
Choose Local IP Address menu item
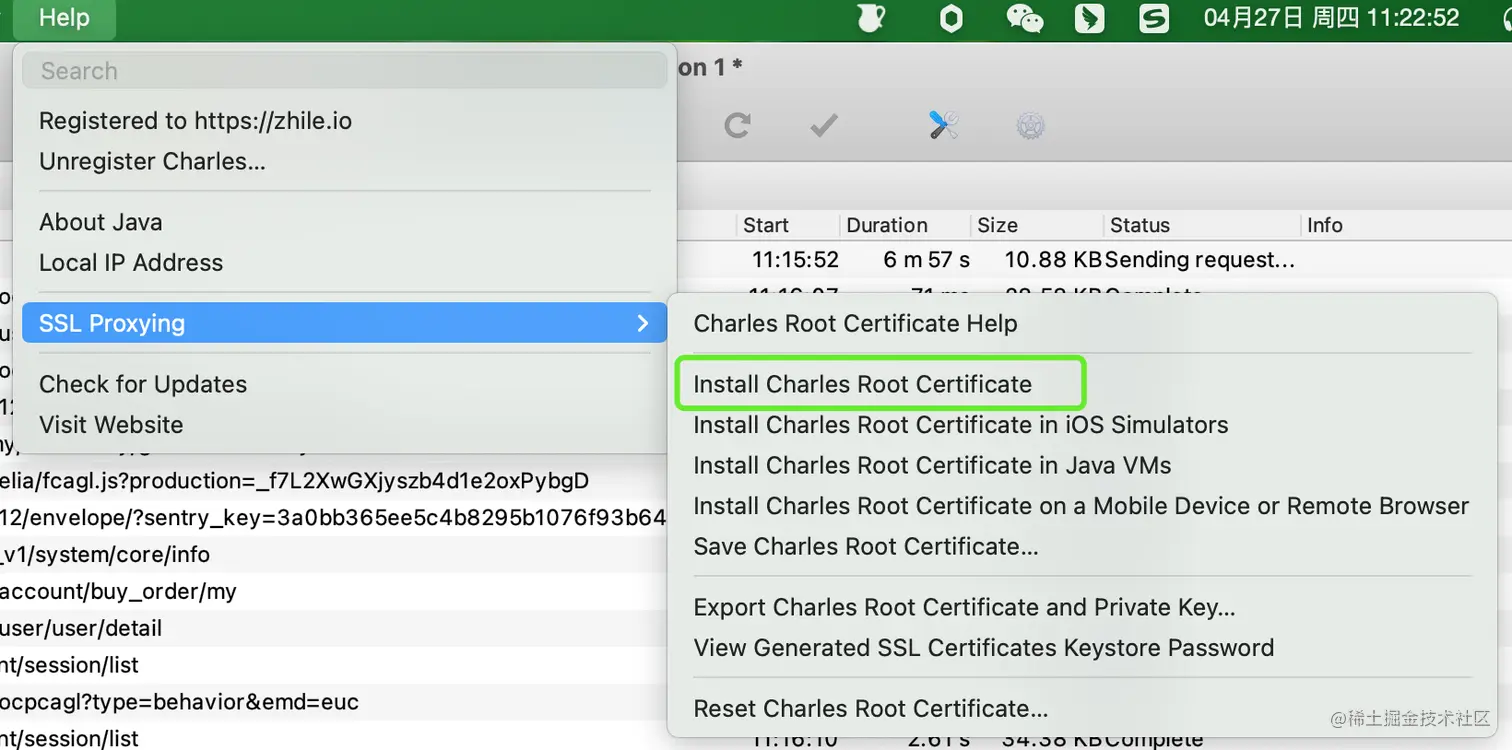tap(345, 263)
